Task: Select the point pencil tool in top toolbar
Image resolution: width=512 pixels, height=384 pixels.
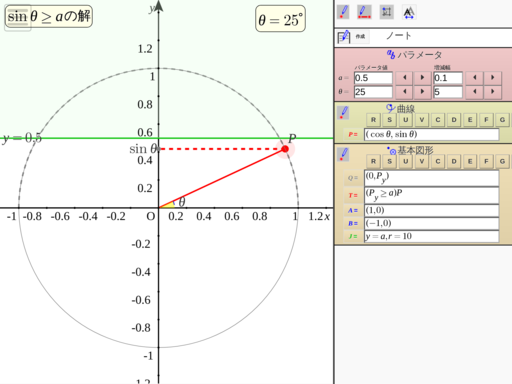Action: point(343,12)
